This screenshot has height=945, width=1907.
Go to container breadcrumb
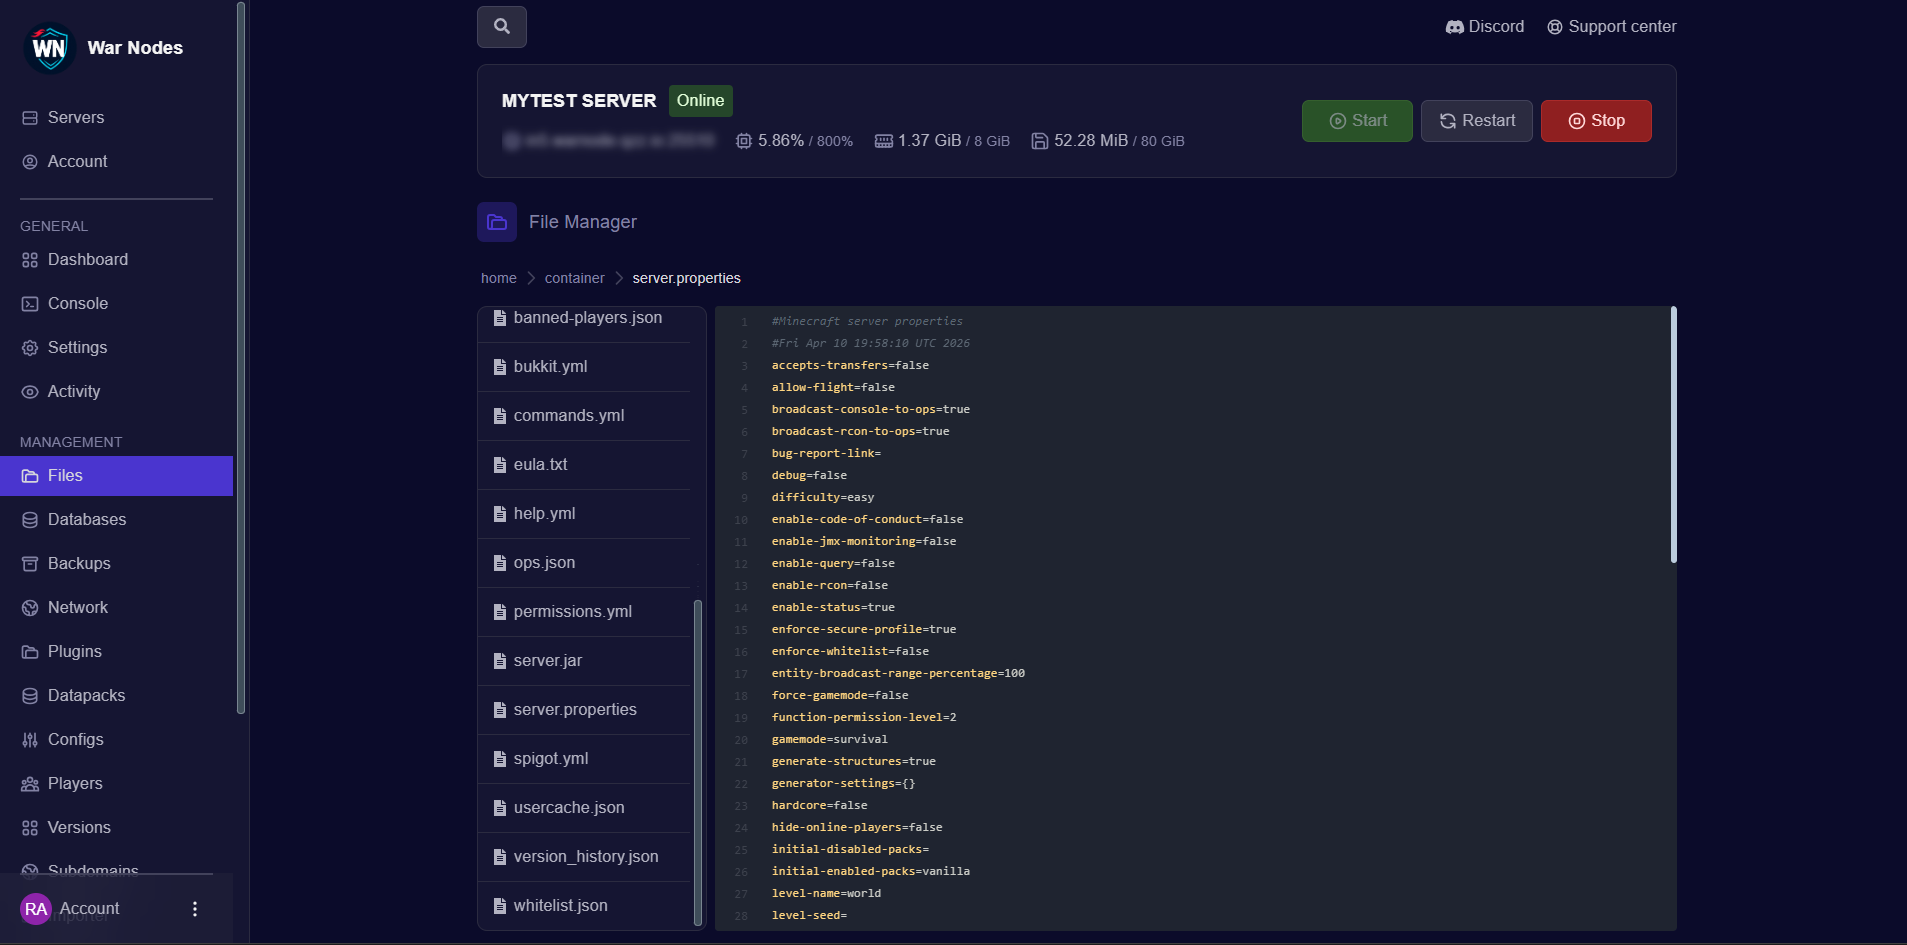click(x=574, y=278)
